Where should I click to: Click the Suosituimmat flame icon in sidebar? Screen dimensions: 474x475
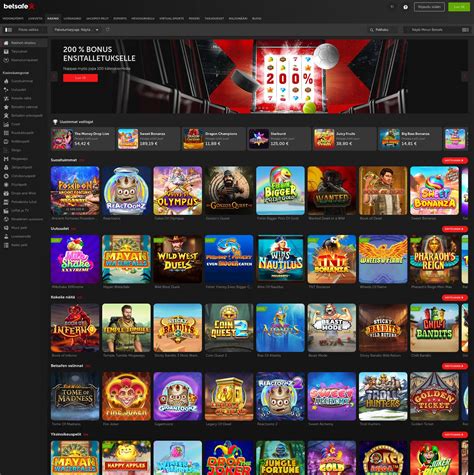pos(6,81)
